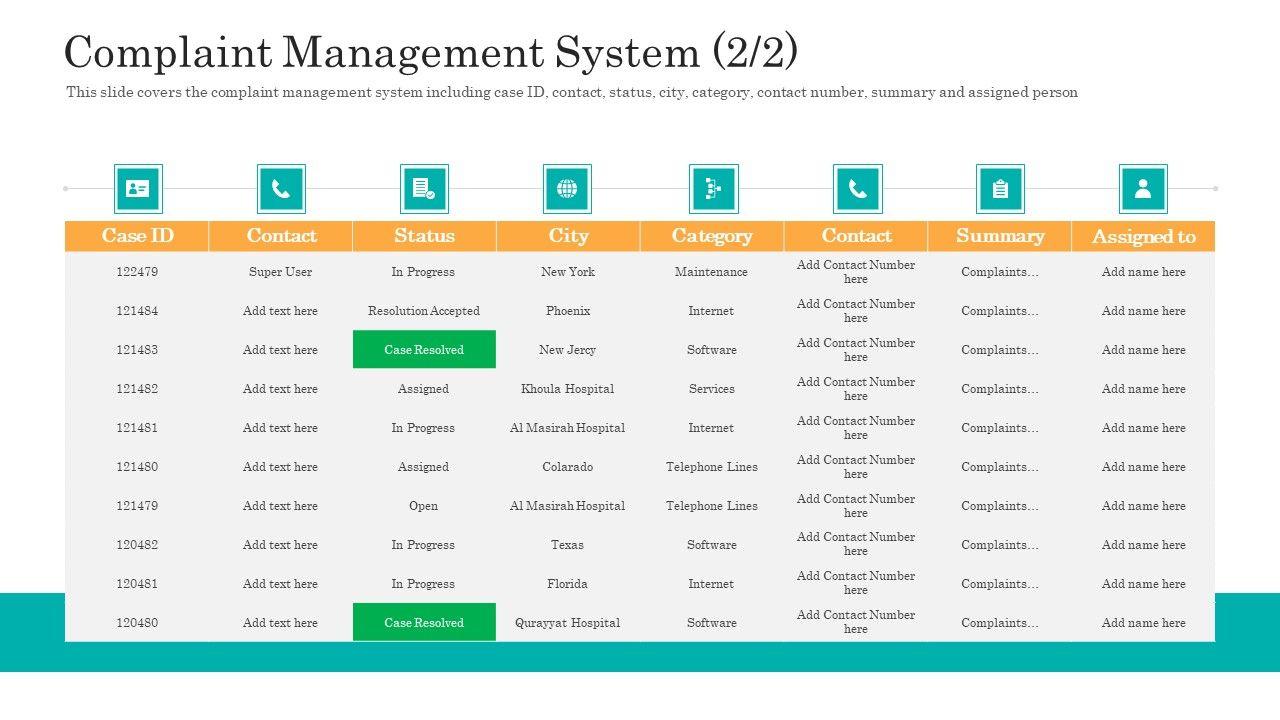The height and width of the screenshot is (720, 1280).
Task: Click the slide title Complaint Management System (2/2)
Action: click(431, 52)
